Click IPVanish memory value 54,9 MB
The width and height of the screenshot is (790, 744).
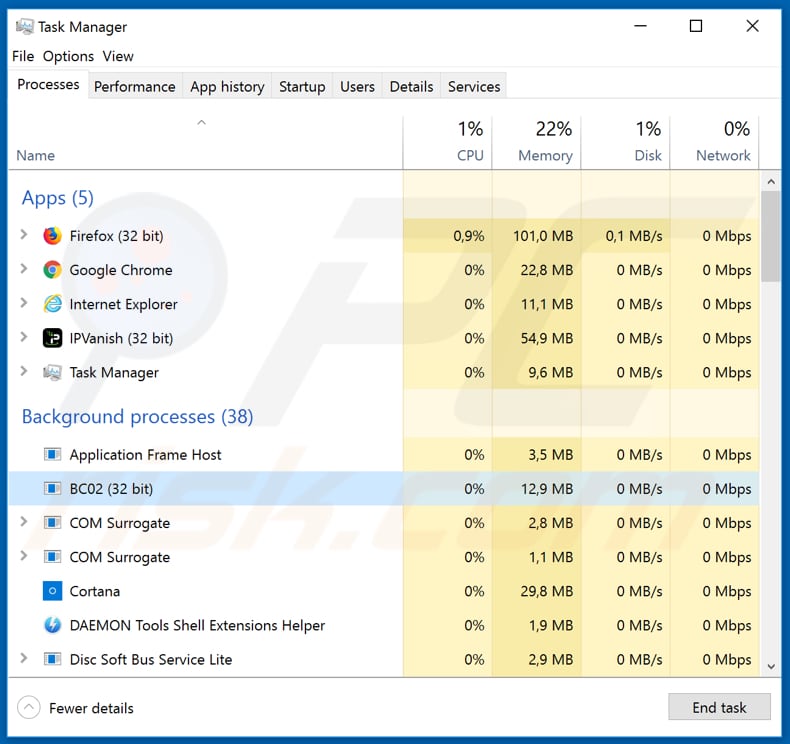pyautogui.click(x=547, y=338)
